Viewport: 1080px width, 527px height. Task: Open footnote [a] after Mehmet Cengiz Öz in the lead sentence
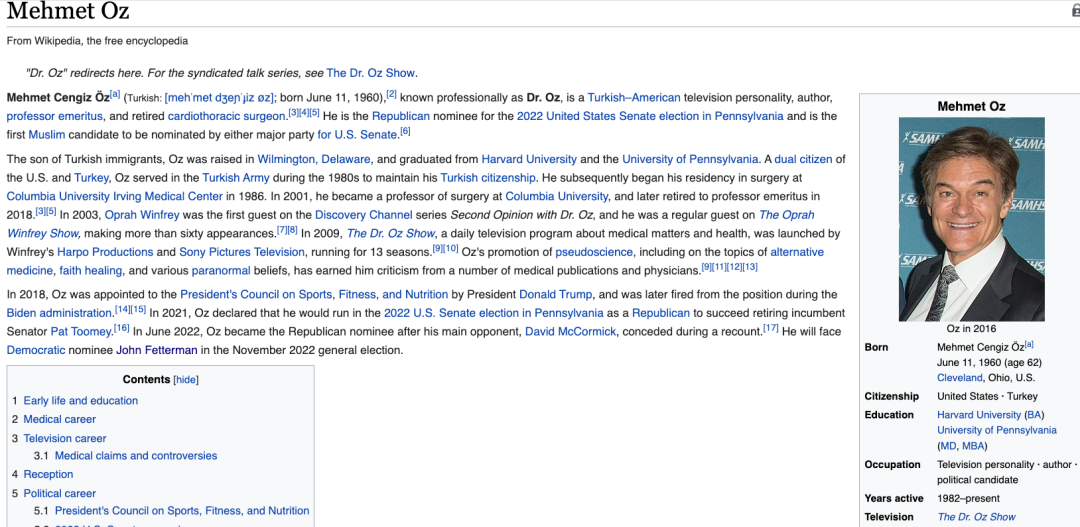pos(115,94)
